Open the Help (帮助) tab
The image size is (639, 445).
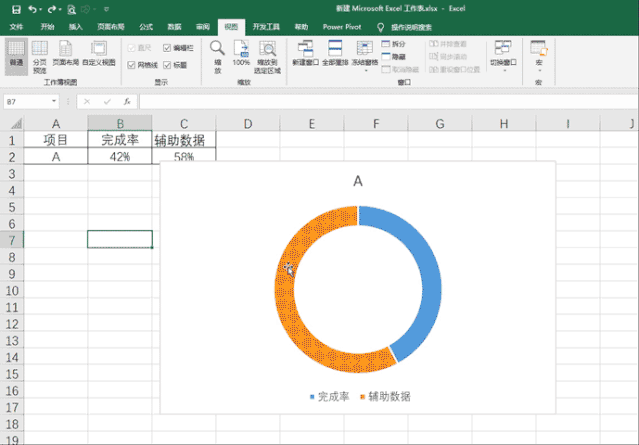[x=301, y=27]
